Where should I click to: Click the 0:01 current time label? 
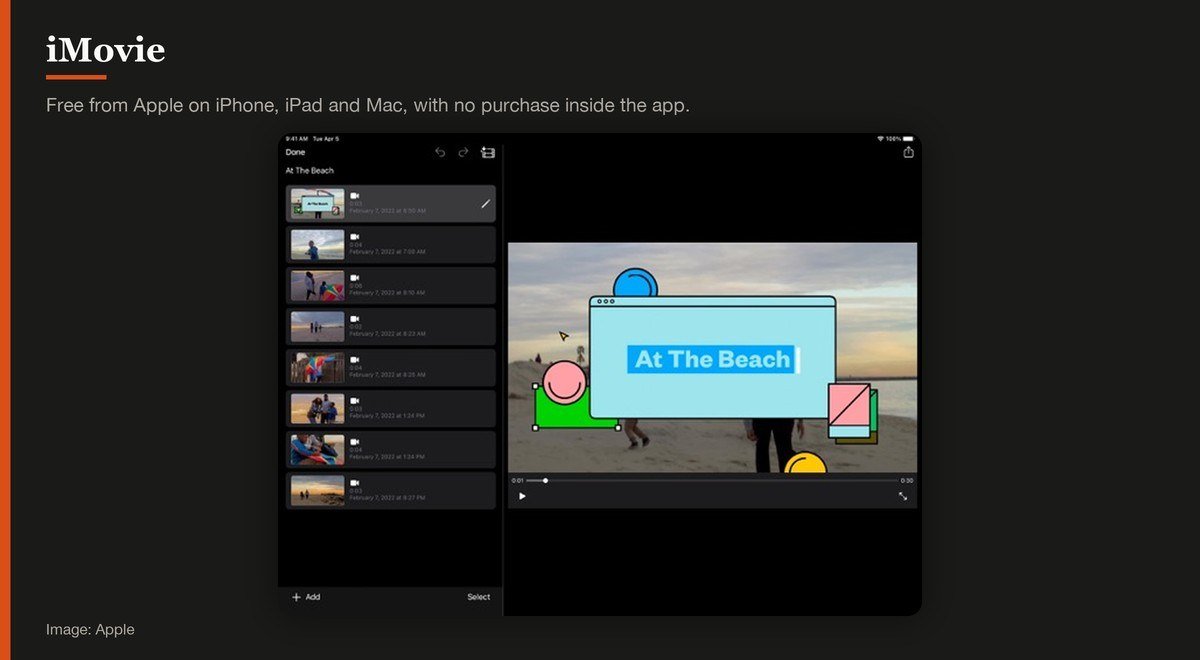click(517, 480)
